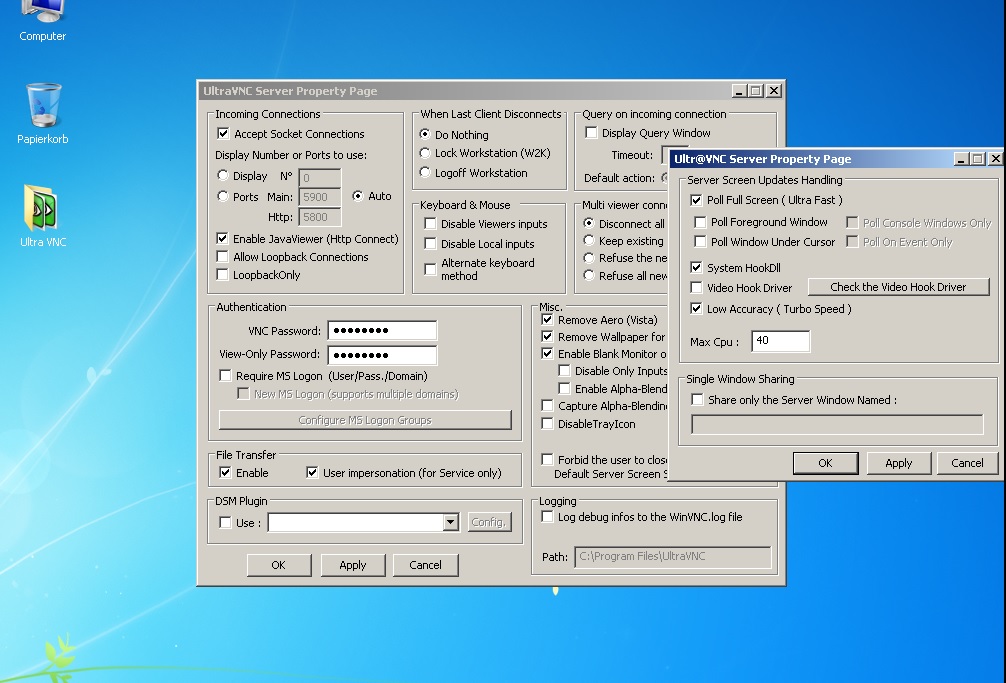This screenshot has width=1006, height=683.
Task: Select Refuse all new connections option
Action: pyautogui.click(x=588, y=275)
